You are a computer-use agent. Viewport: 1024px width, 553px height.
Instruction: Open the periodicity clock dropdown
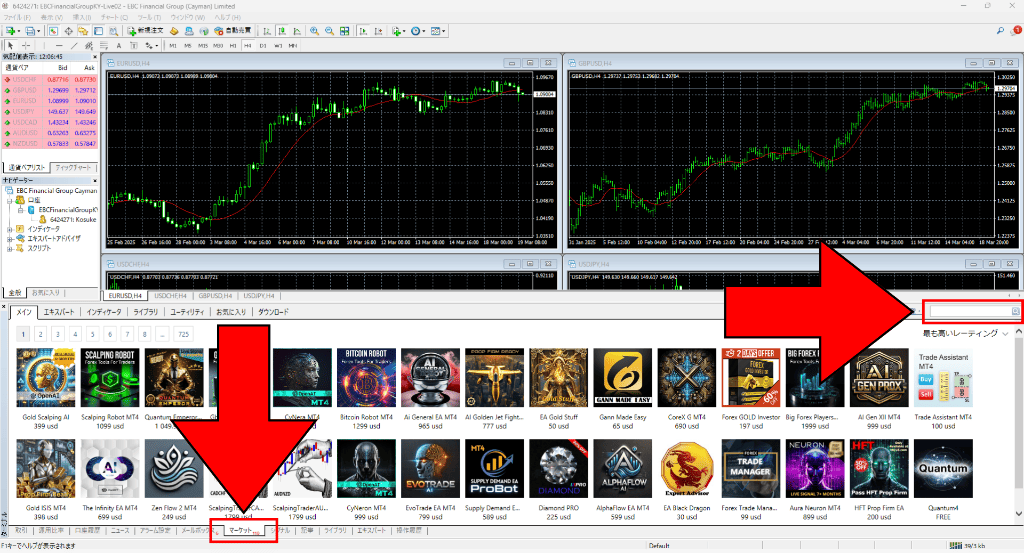[417, 31]
